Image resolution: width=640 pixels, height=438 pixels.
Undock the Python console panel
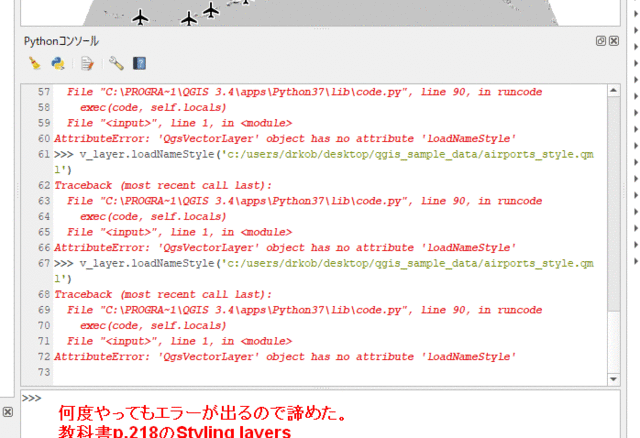coord(600,41)
